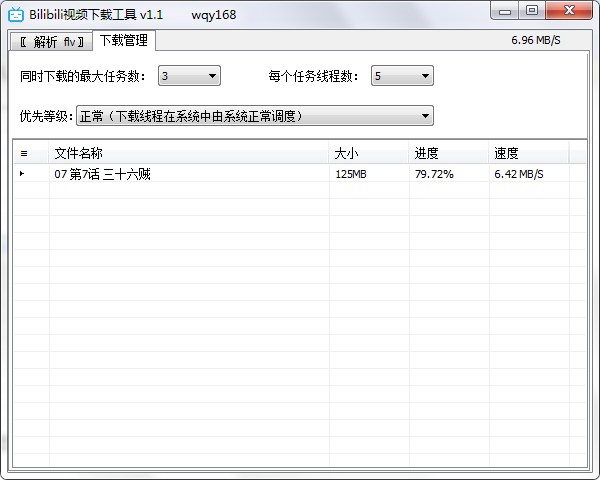Close the Bilibili download tool window
Viewport: 600px width, 480px height.
click(569, 10)
